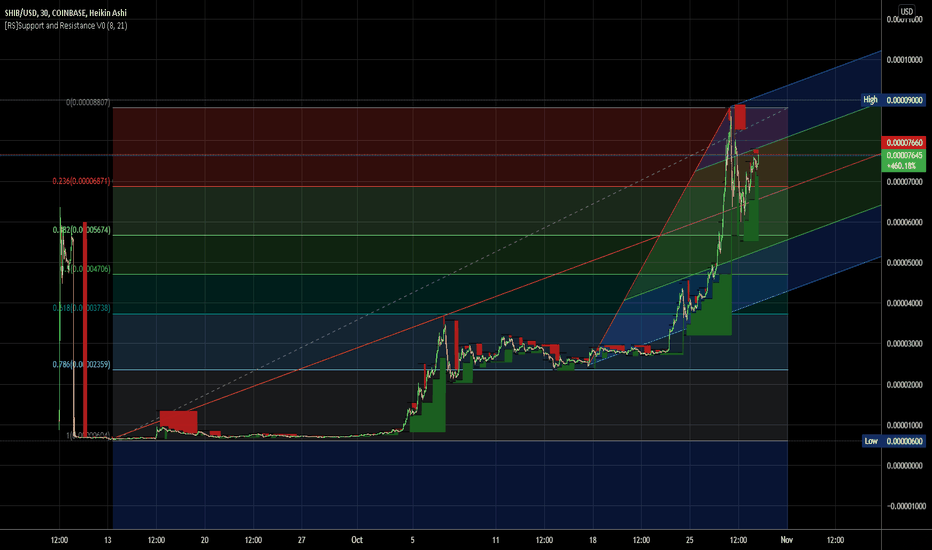Click the 27 date on time axis
The width and height of the screenshot is (932, 550).
tap(301, 540)
